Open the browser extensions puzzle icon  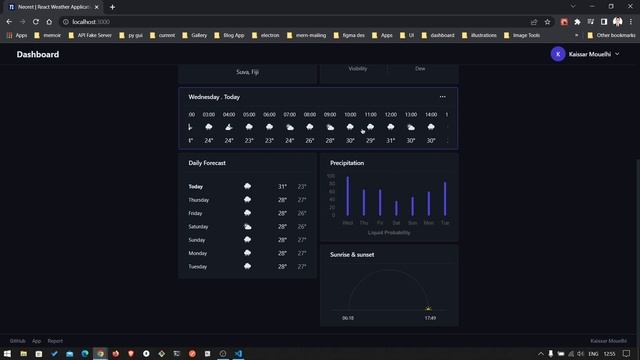577,22
